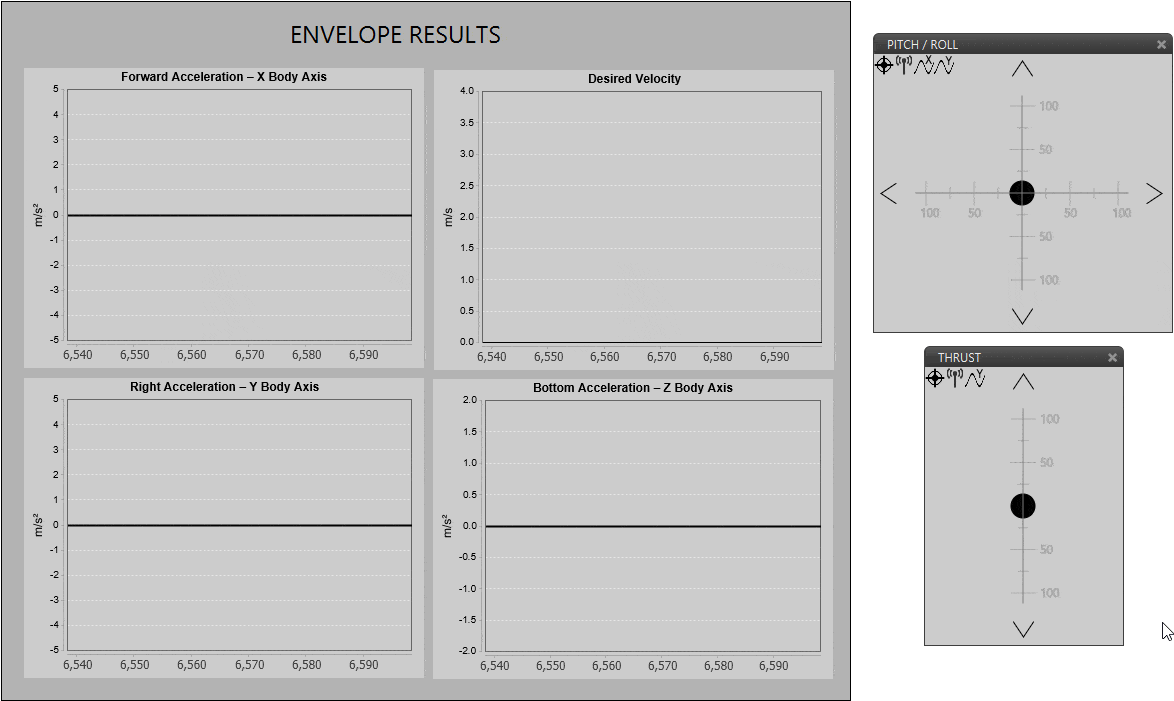Close the Thrust panel
This screenshot has width=1174, height=701.
tap(1112, 357)
